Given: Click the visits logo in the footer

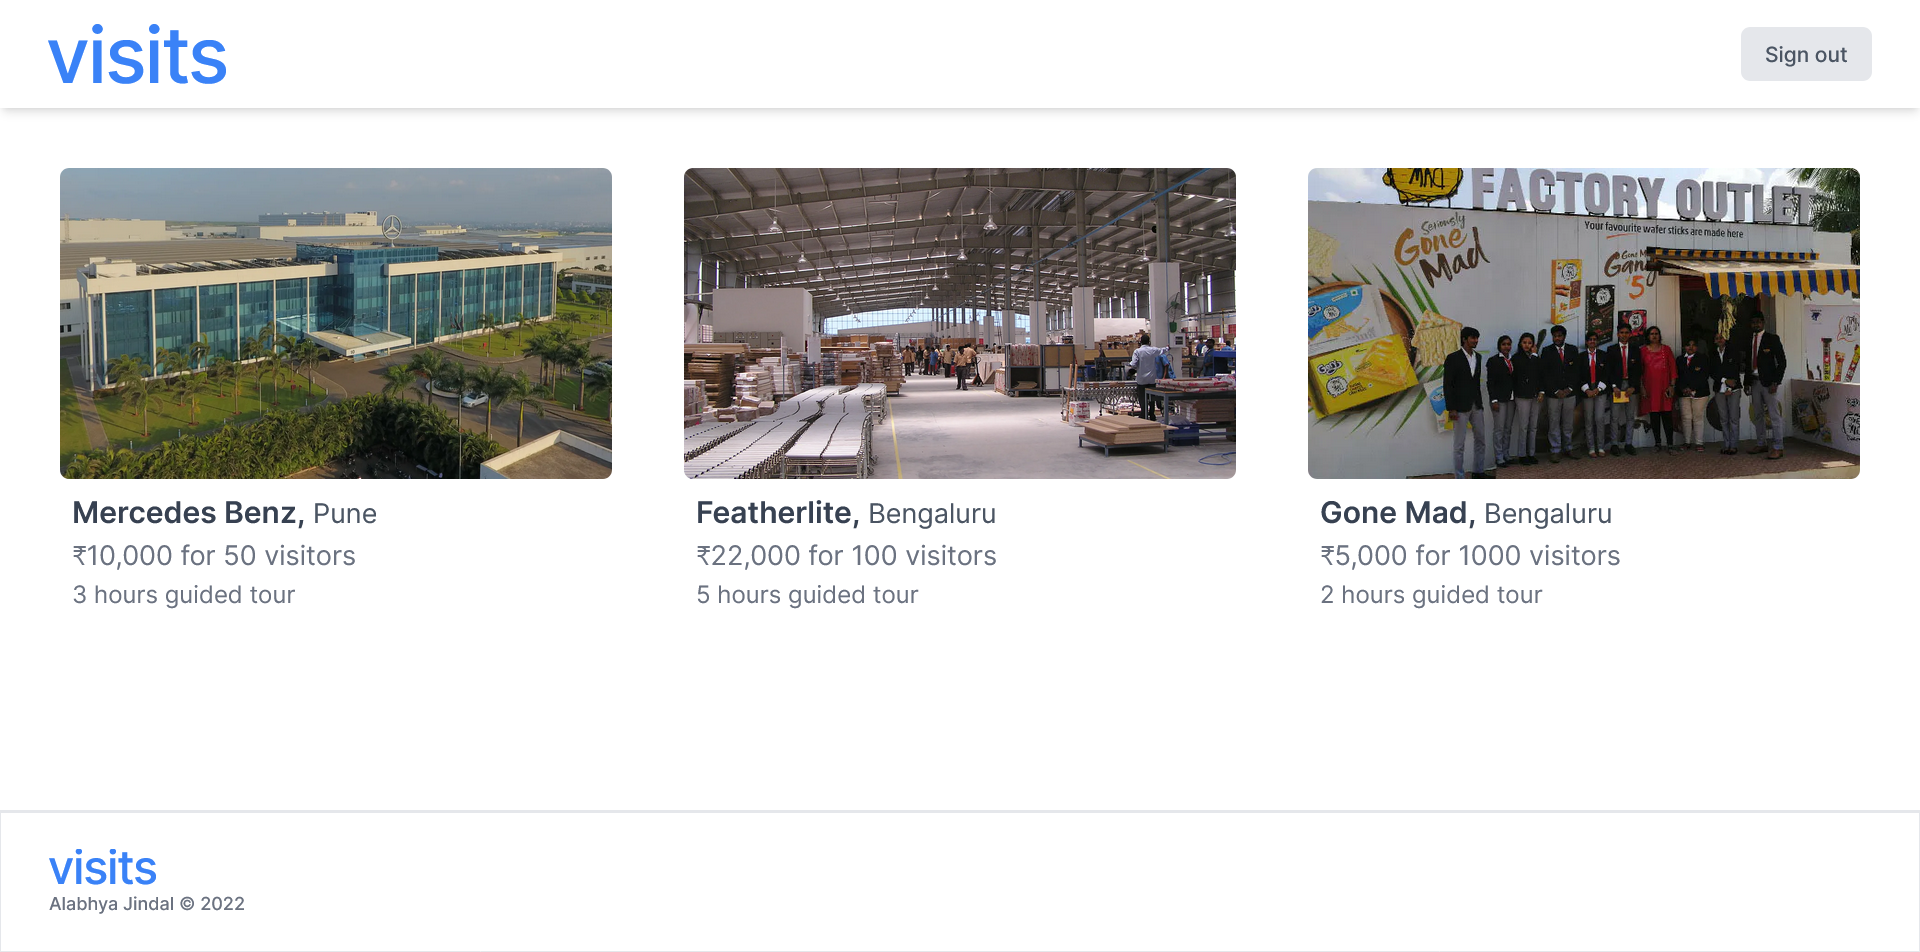Looking at the screenshot, I should (103, 868).
